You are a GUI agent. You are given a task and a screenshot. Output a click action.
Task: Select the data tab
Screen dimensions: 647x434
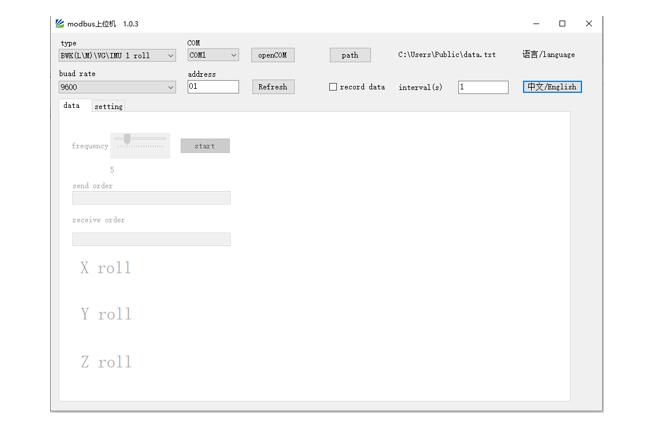point(72,105)
